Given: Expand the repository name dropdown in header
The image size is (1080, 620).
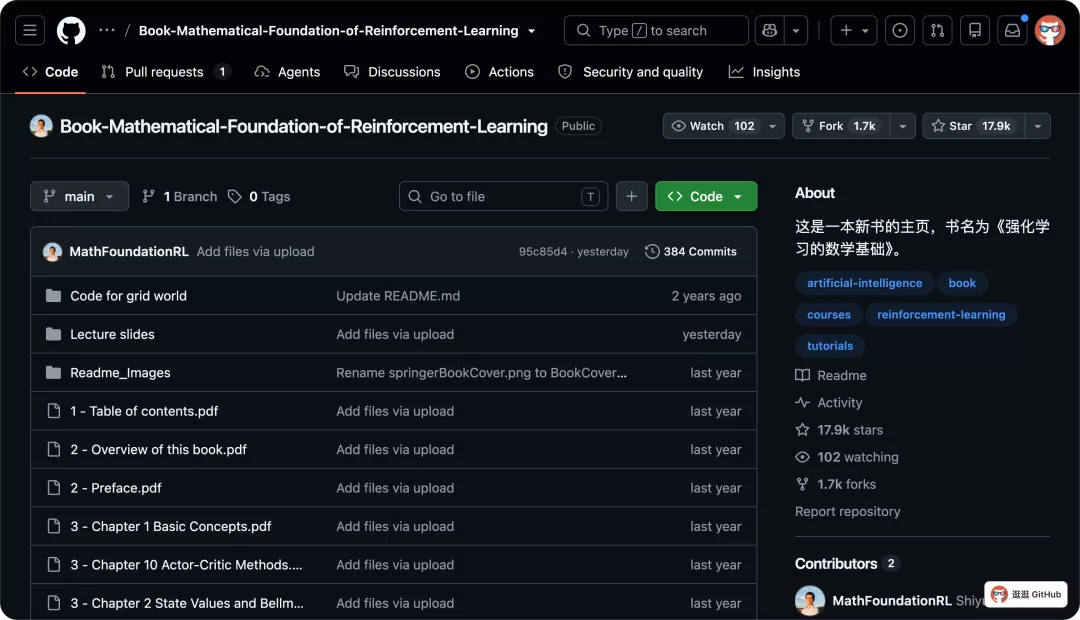Looking at the screenshot, I should (x=531, y=31).
